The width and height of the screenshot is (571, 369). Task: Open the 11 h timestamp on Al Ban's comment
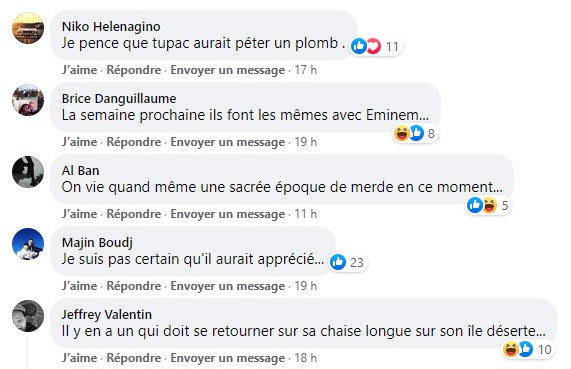(x=306, y=214)
